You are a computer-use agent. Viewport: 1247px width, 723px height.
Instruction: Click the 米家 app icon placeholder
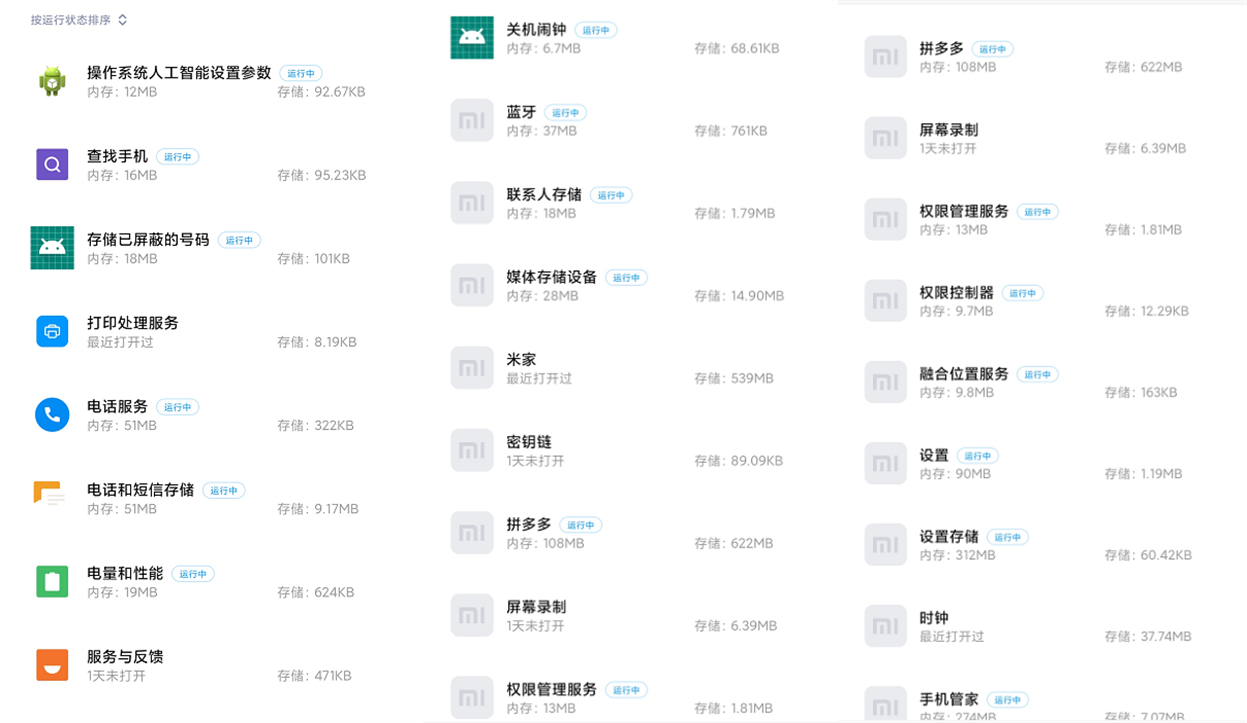(x=472, y=368)
